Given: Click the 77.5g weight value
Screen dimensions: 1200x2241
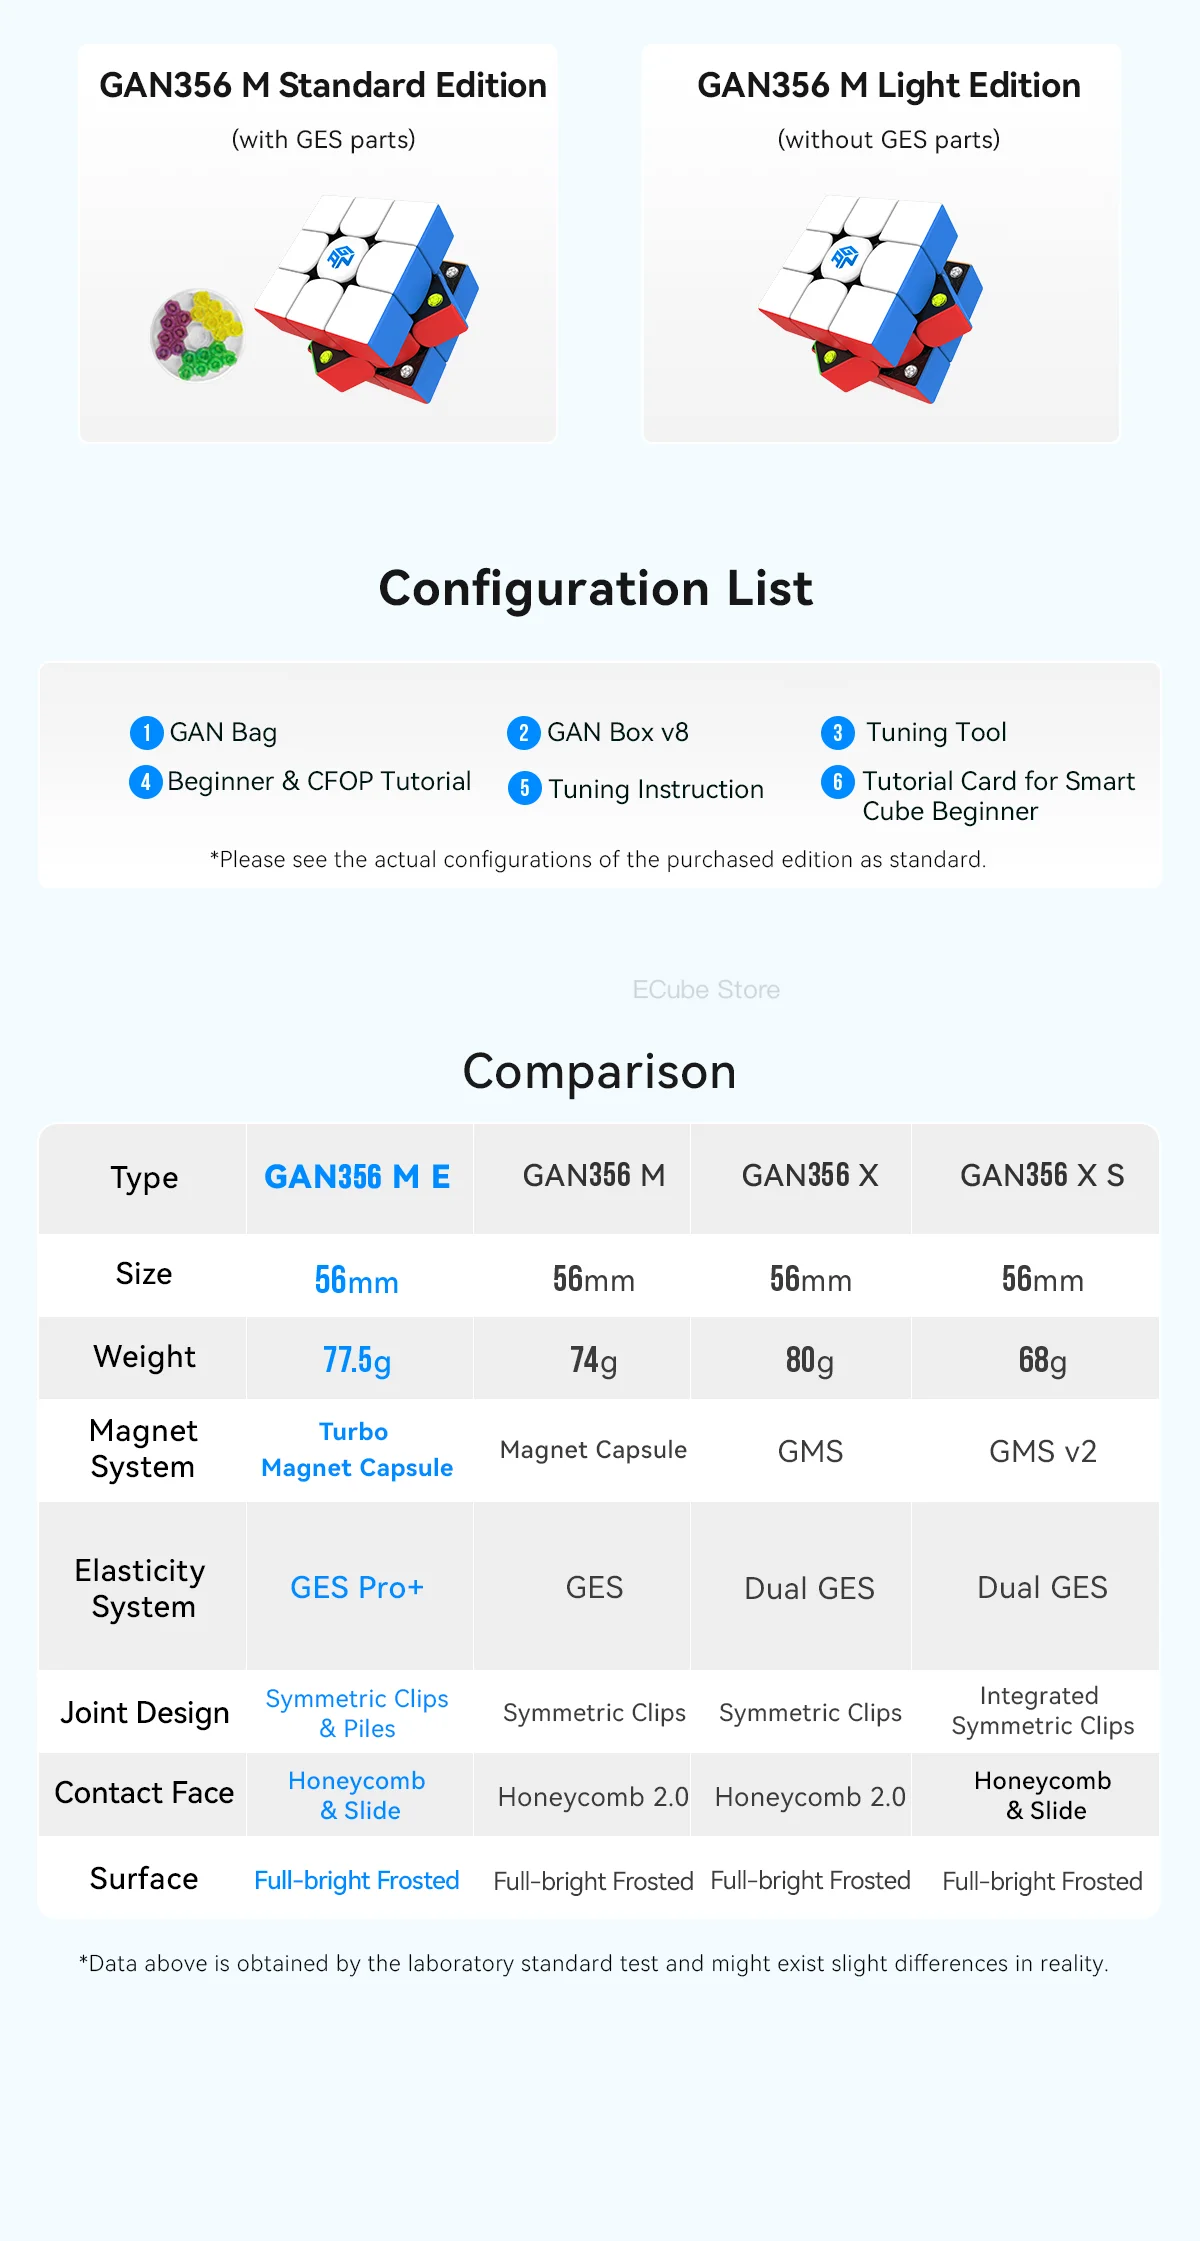Looking at the screenshot, I should [x=357, y=1361].
